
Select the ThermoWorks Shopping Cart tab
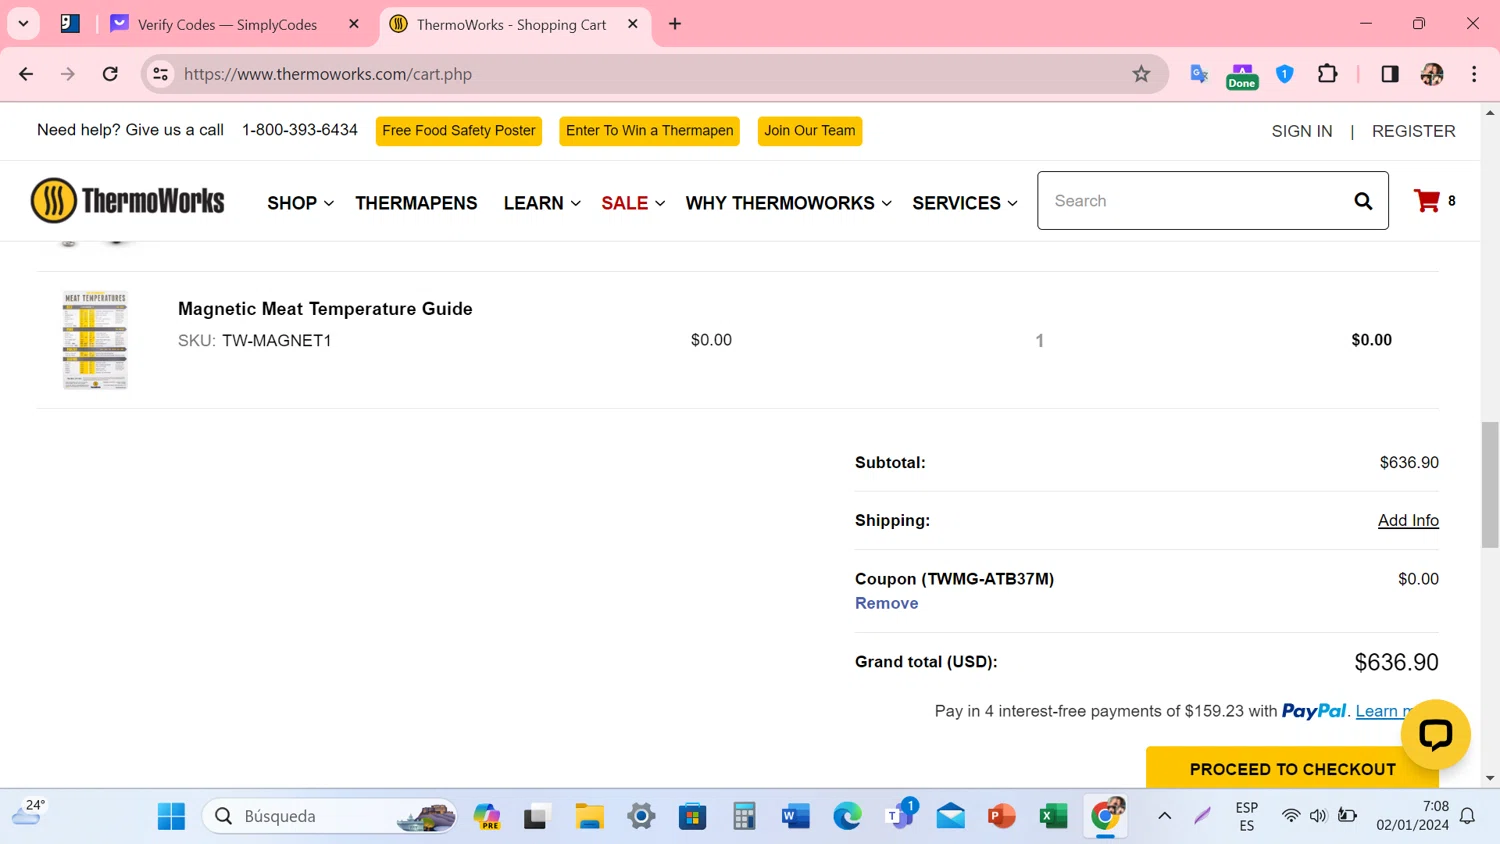[x=515, y=24]
